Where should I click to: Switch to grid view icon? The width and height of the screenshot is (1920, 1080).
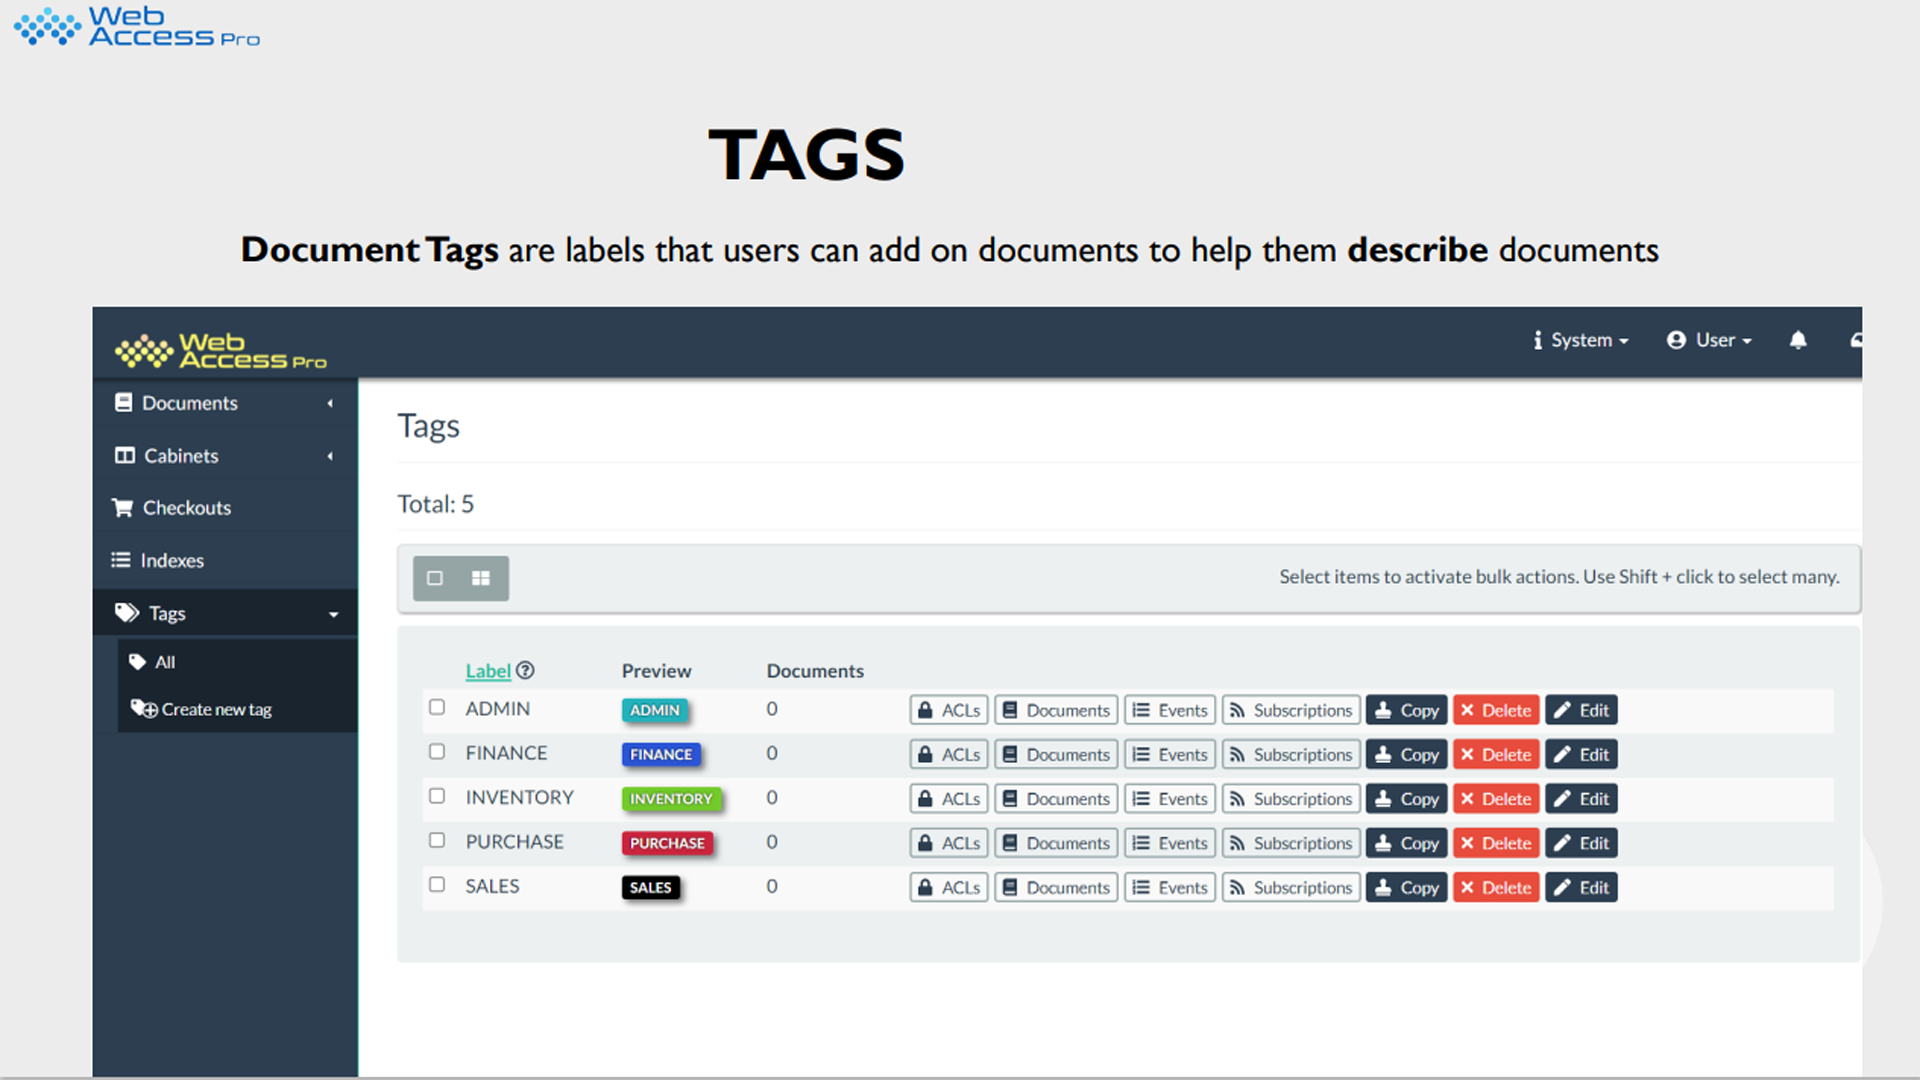tap(481, 578)
